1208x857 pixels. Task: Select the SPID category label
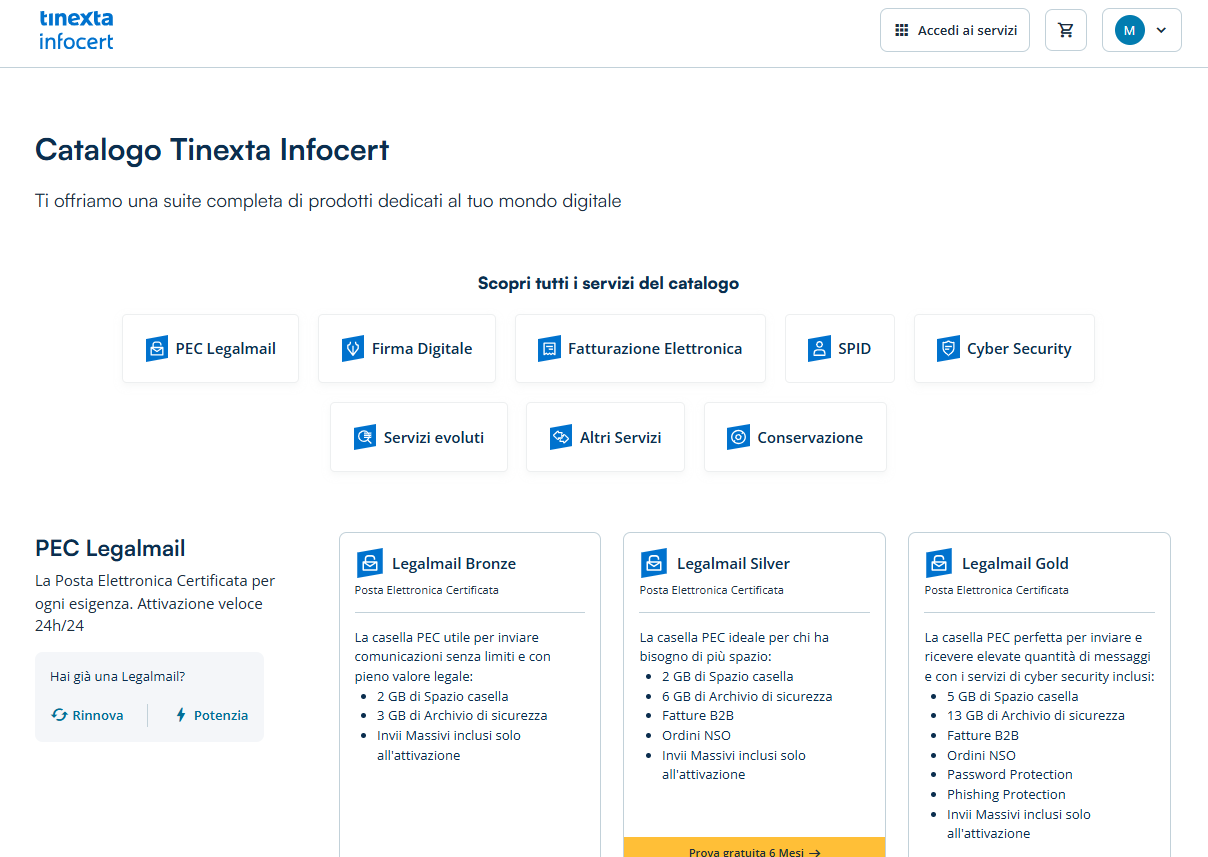[855, 349]
